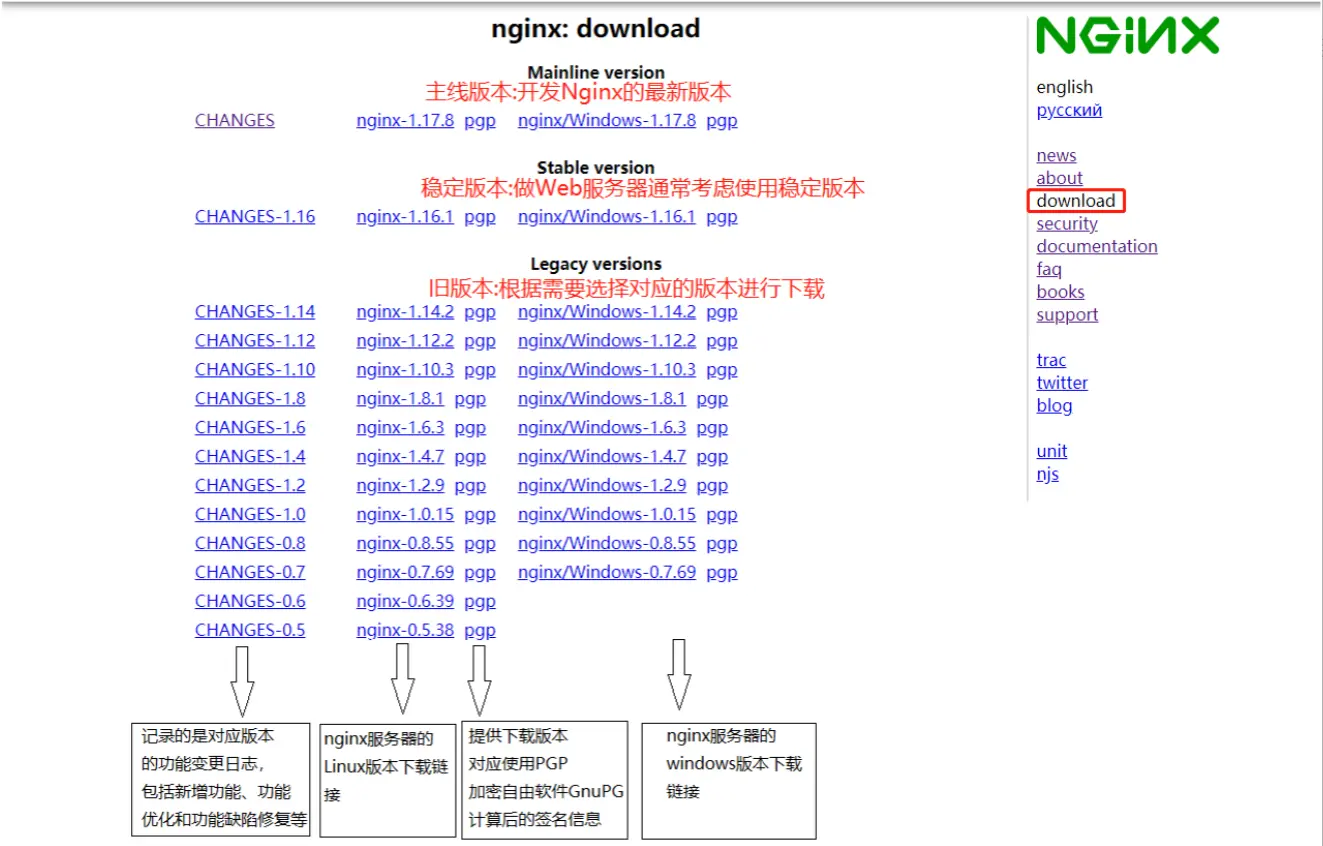Download nginx/Windows-1.17.8
The height and width of the screenshot is (846, 1323).
pos(607,120)
